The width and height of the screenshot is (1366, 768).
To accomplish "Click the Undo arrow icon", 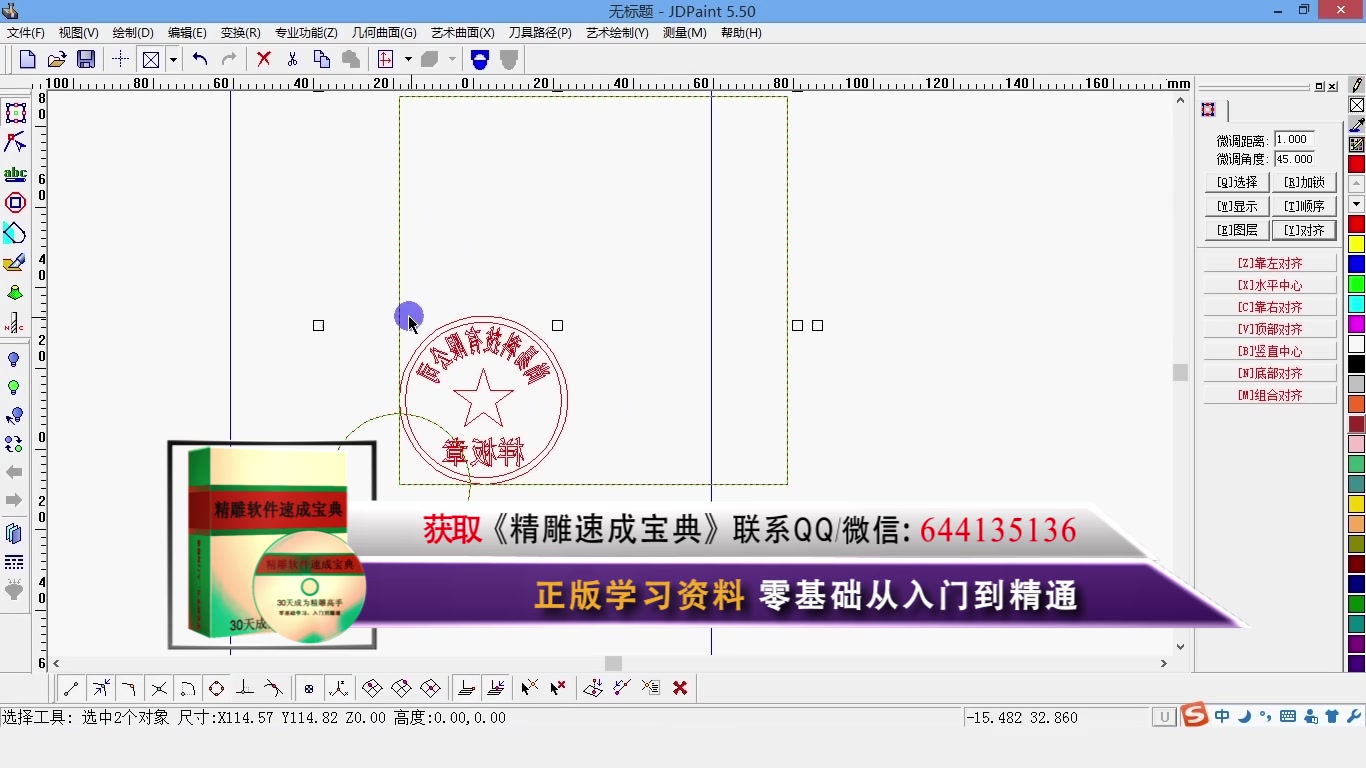I will (199, 58).
